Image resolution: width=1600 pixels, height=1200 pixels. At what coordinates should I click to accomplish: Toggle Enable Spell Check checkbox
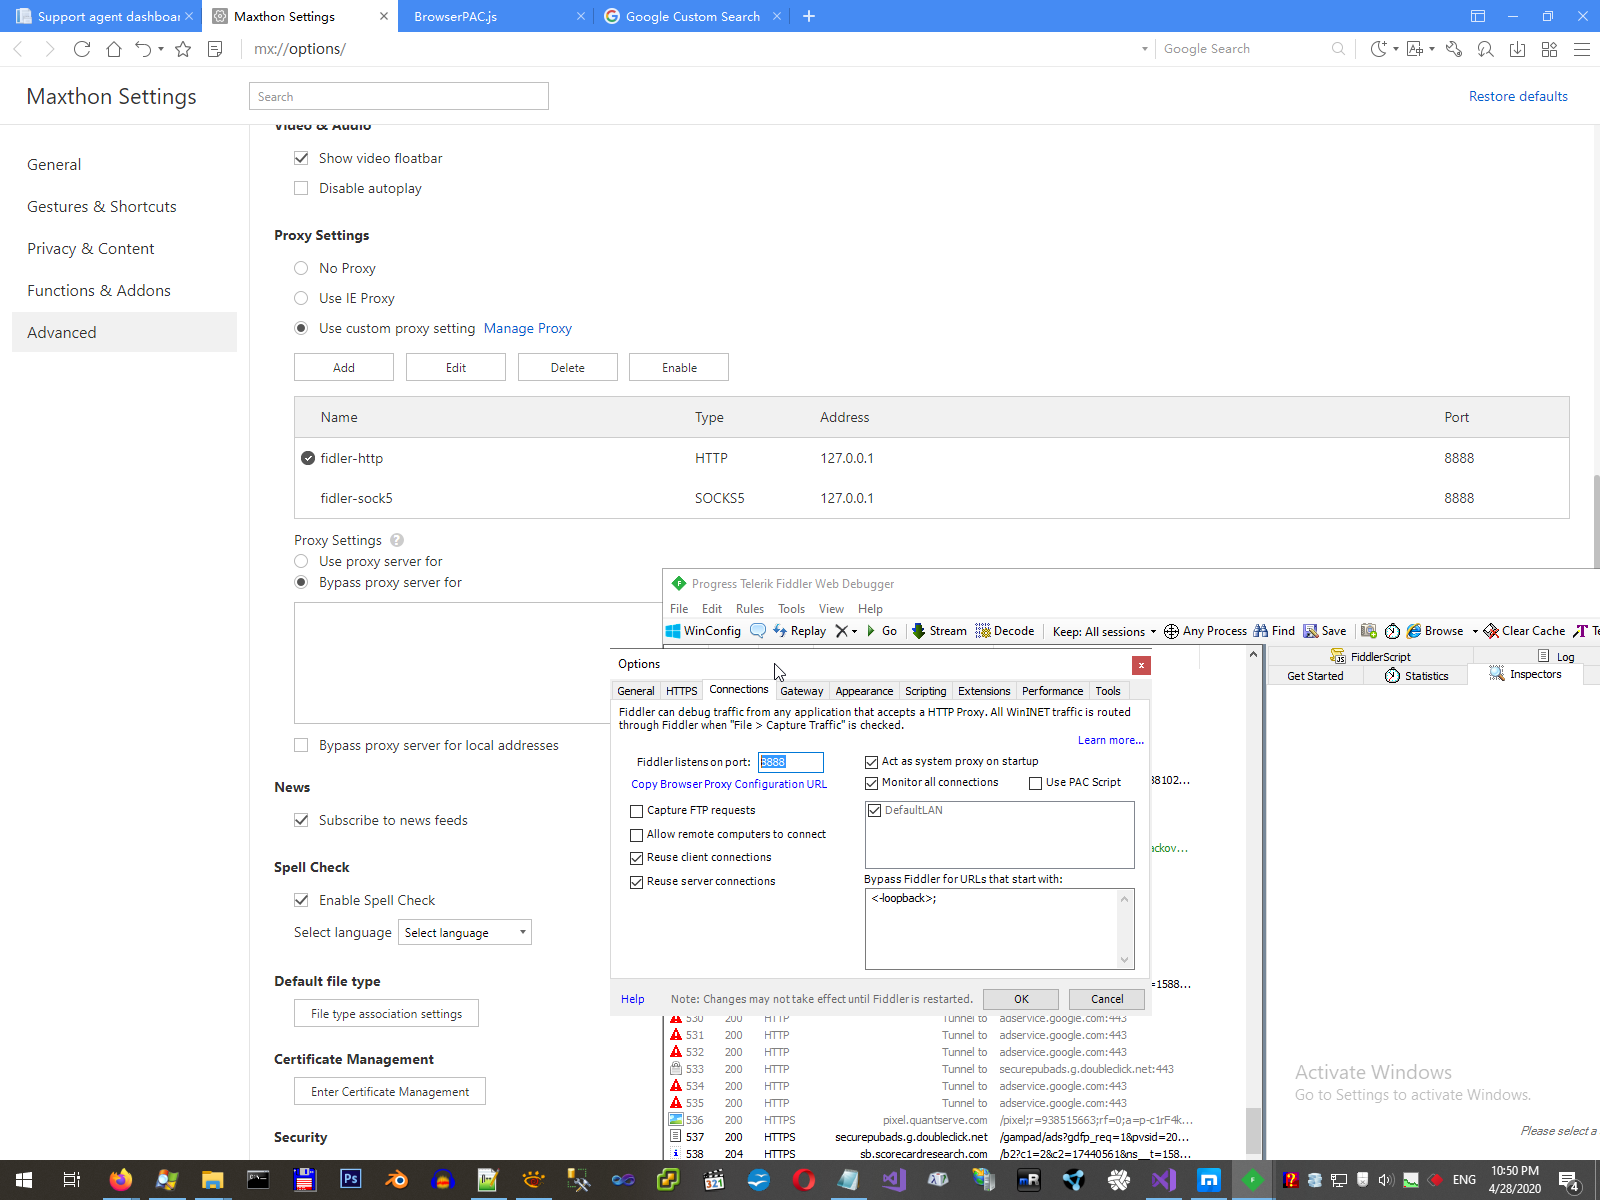click(x=301, y=900)
